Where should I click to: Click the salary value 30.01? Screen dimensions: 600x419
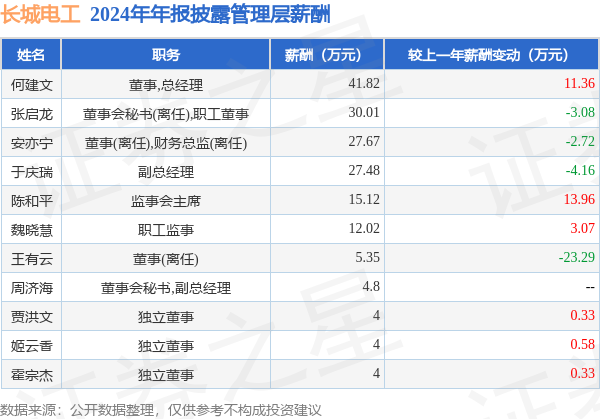pyautogui.click(x=364, y=112)
